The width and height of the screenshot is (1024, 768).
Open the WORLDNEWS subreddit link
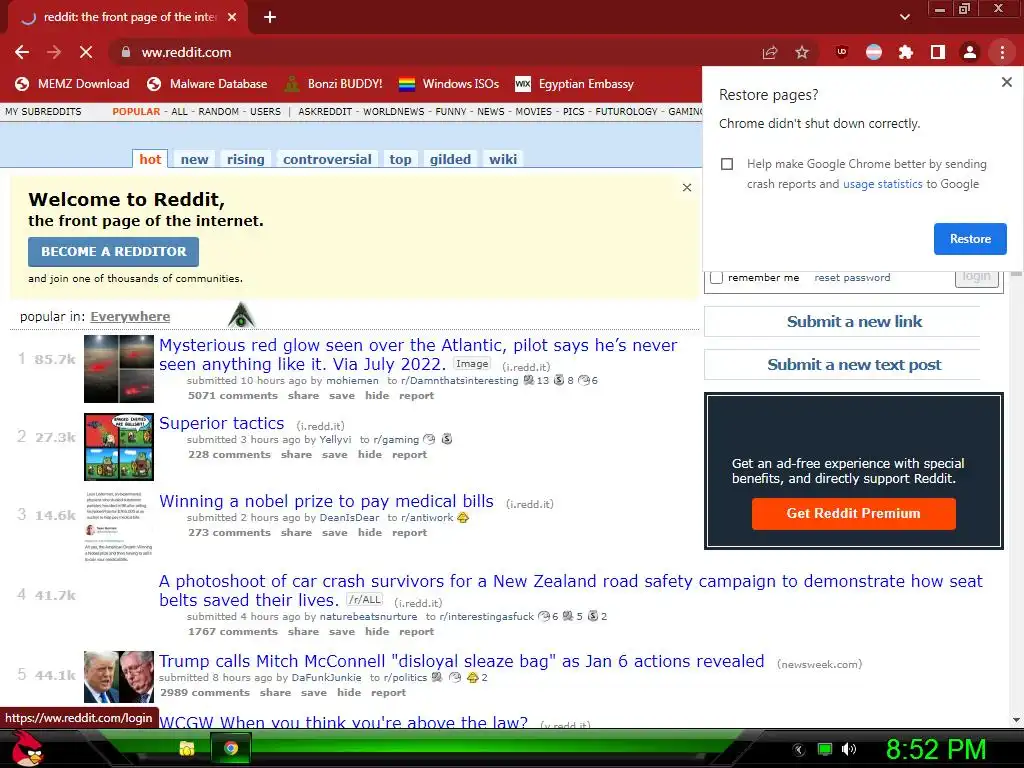click(394, 112)
